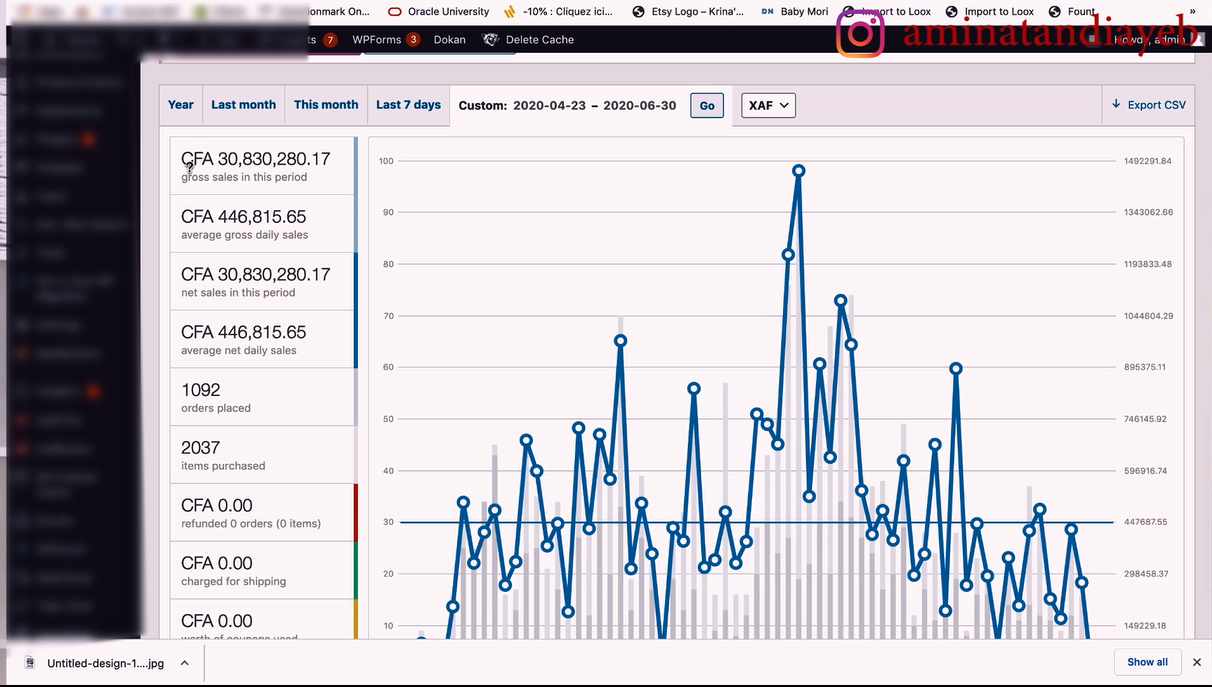Click the Oracle University bookmark icon
Screen dimensions: 1212x687
pos(394,12)
